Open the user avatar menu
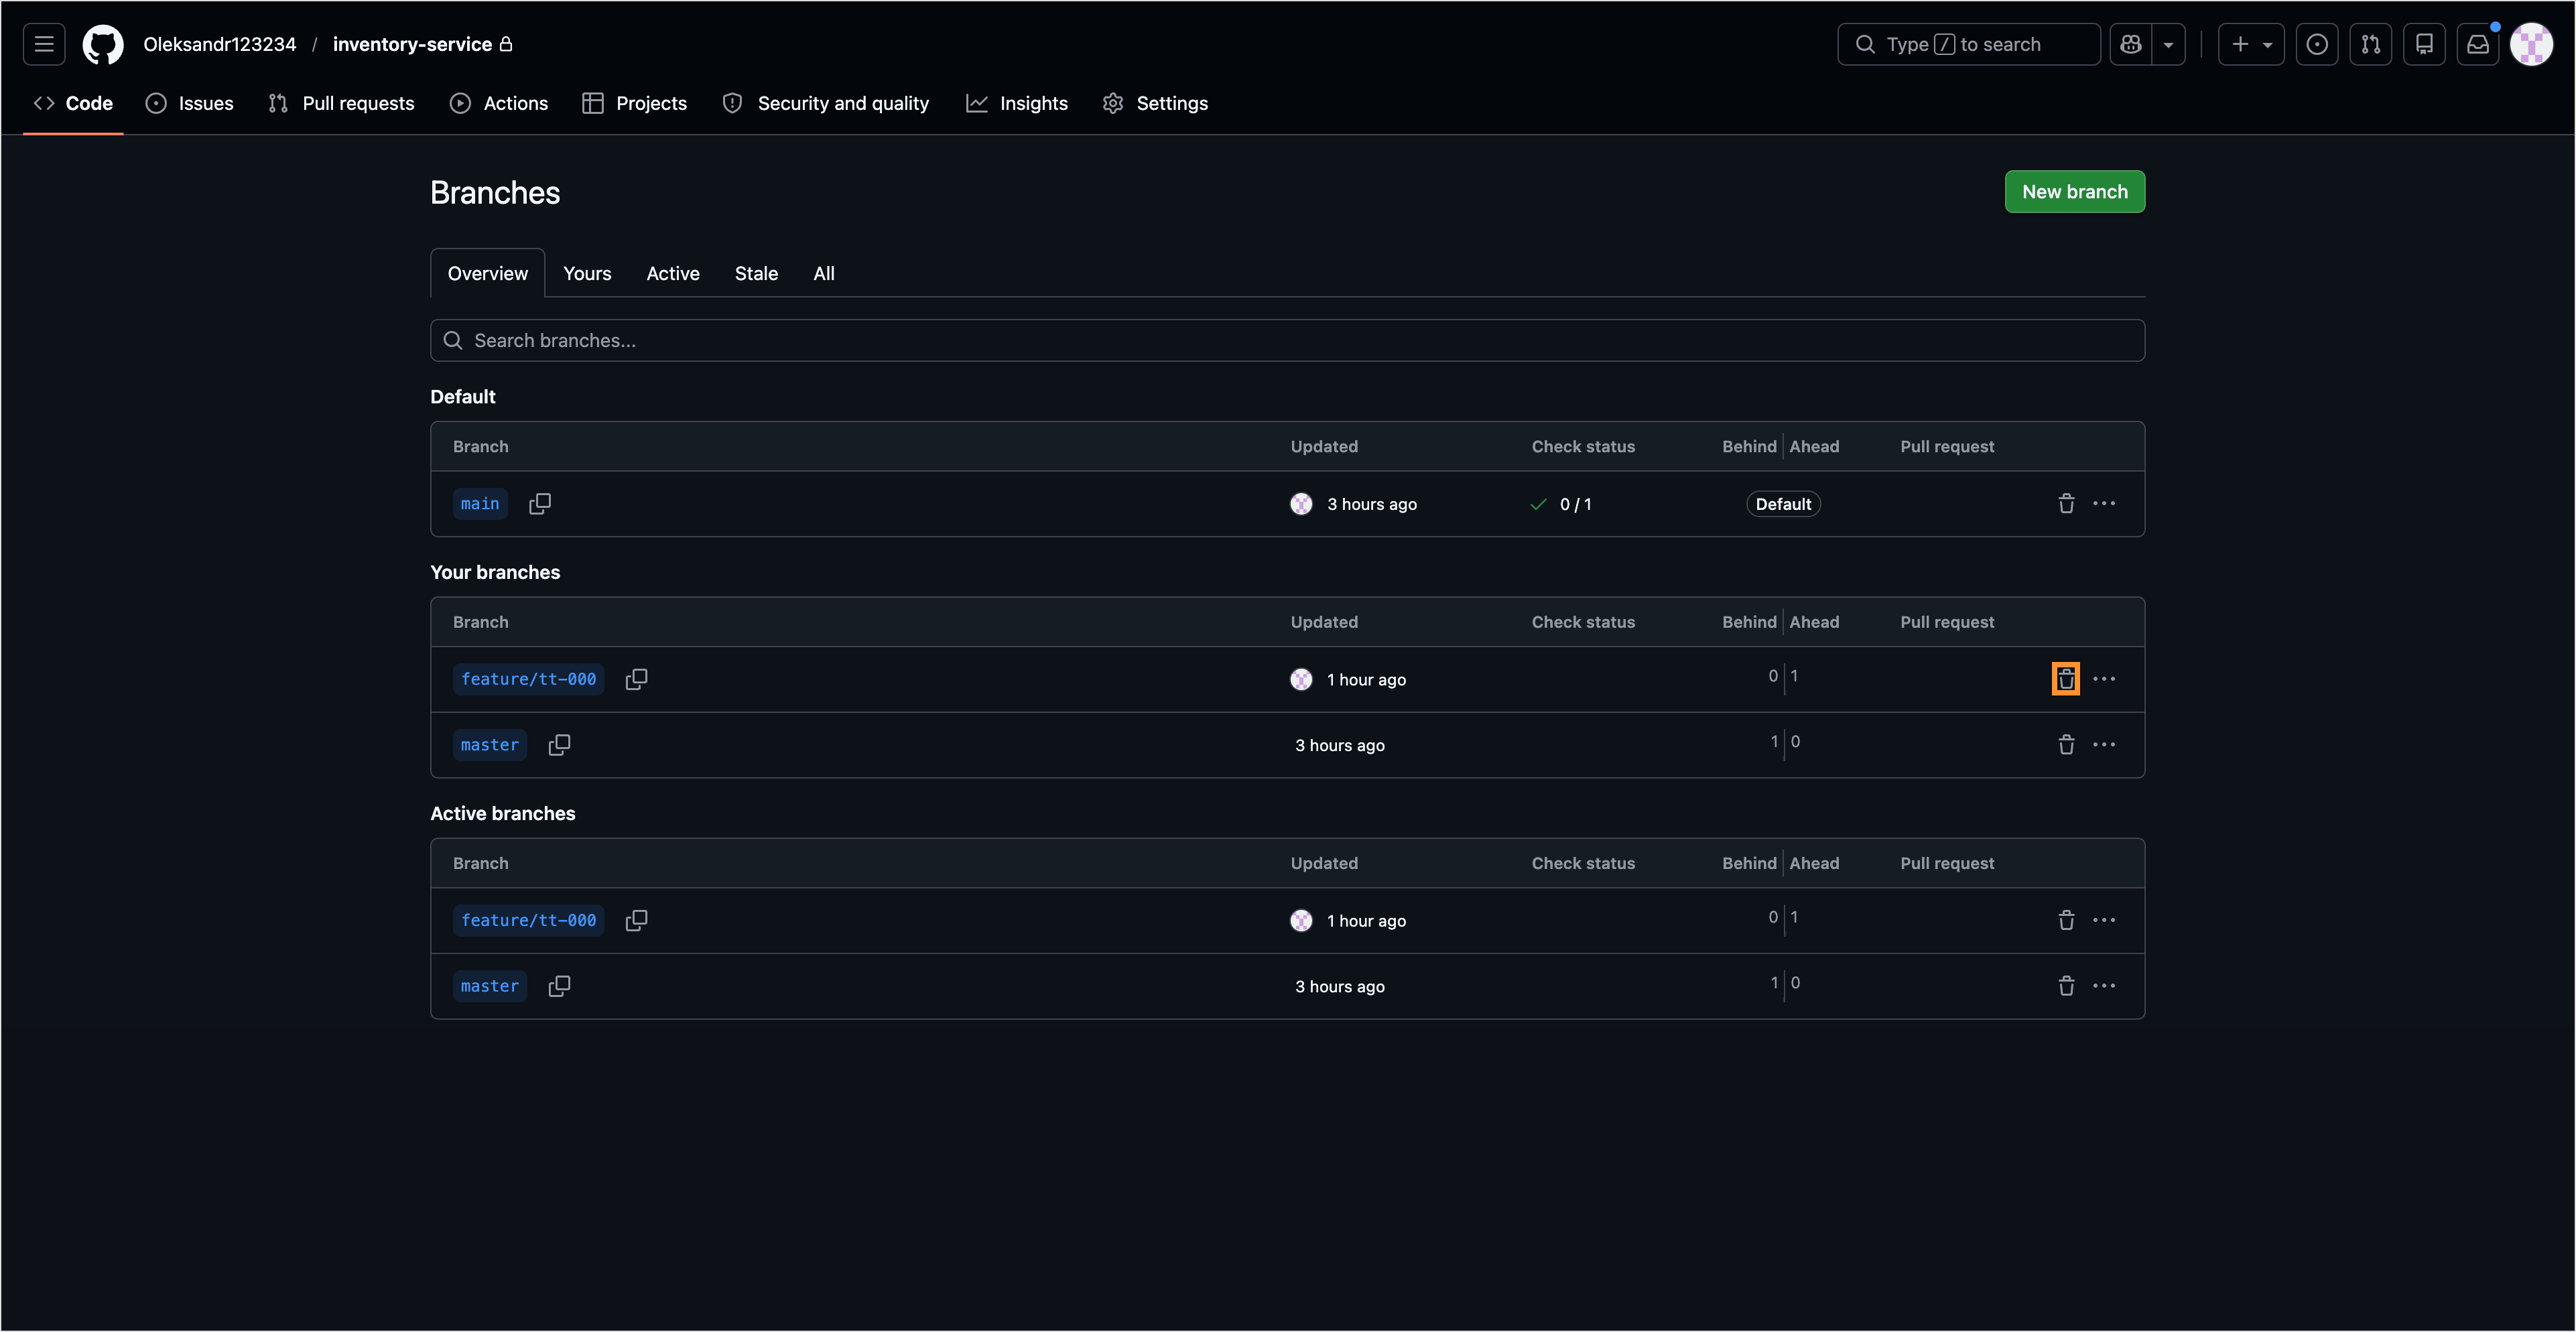 (2532, 44)
